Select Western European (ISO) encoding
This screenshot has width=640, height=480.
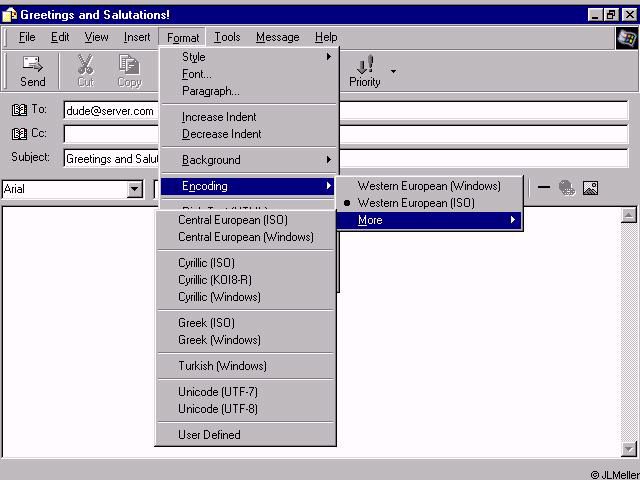click(416, 203)
